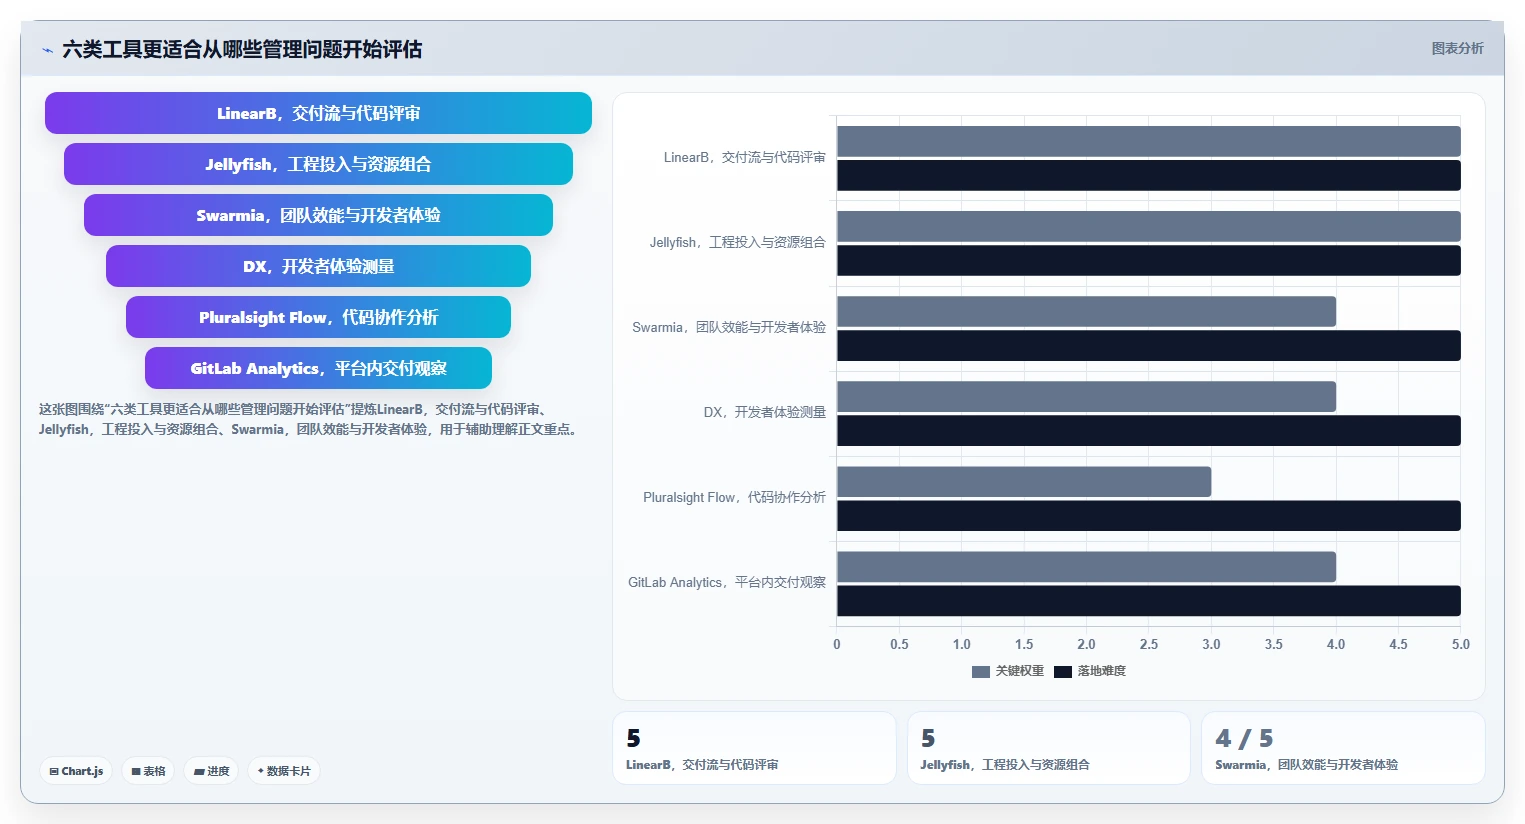Click the Swarmia data card showing 4 / 5

click(1343, 748)
